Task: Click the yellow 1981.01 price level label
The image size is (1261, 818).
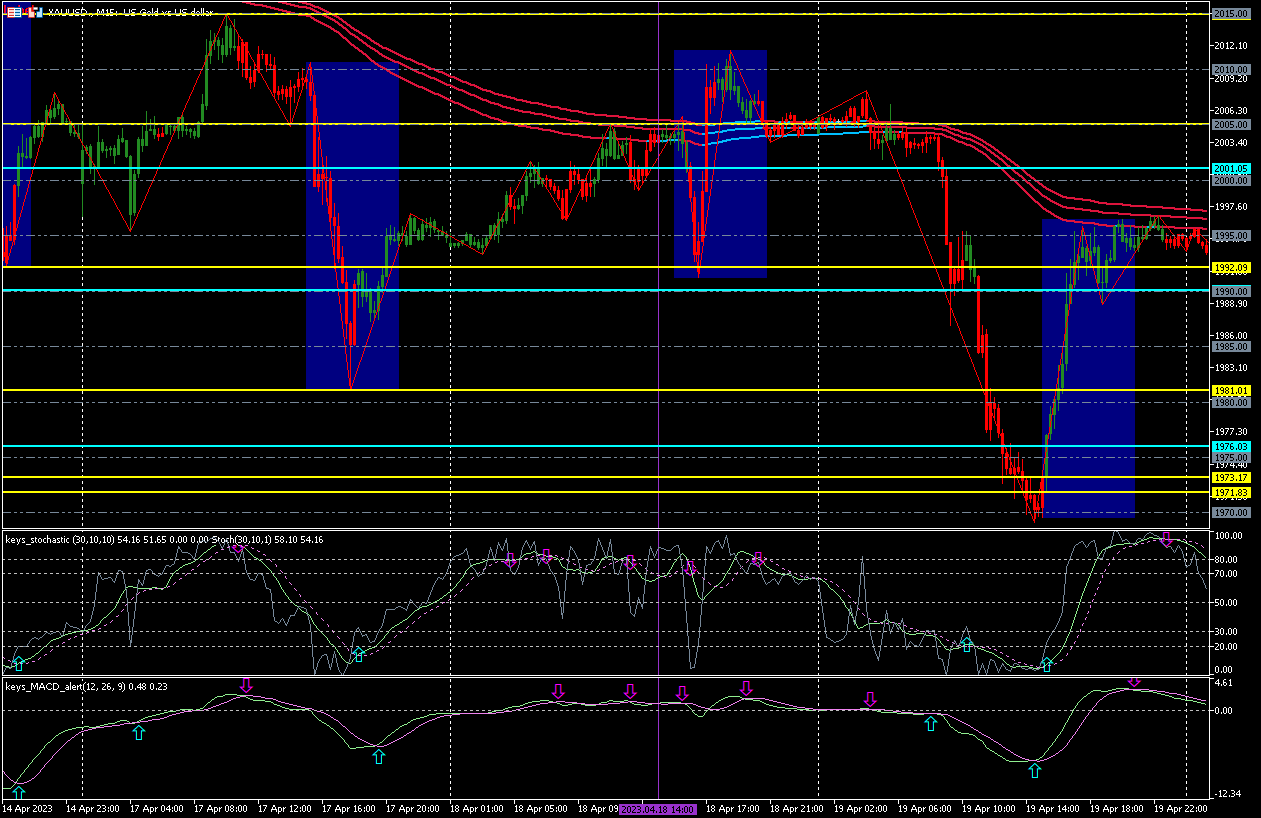Action: (1231, 390)
